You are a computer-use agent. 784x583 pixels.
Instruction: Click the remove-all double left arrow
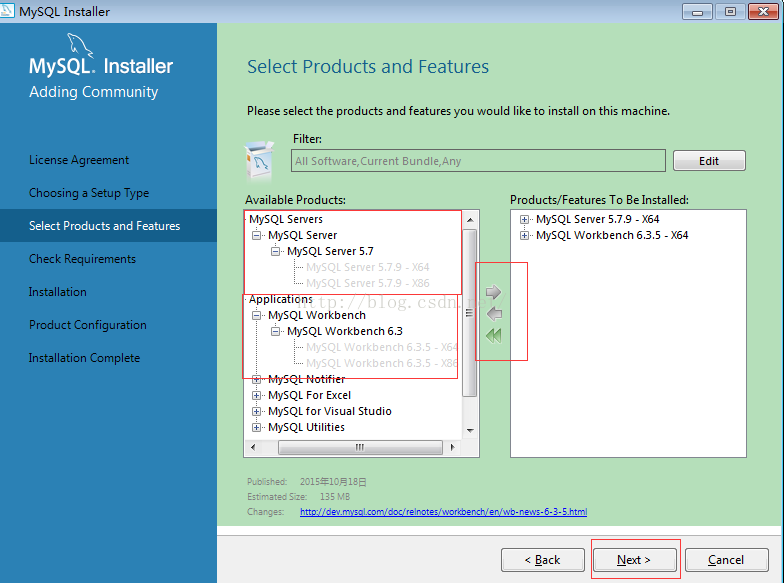point(494,336)
